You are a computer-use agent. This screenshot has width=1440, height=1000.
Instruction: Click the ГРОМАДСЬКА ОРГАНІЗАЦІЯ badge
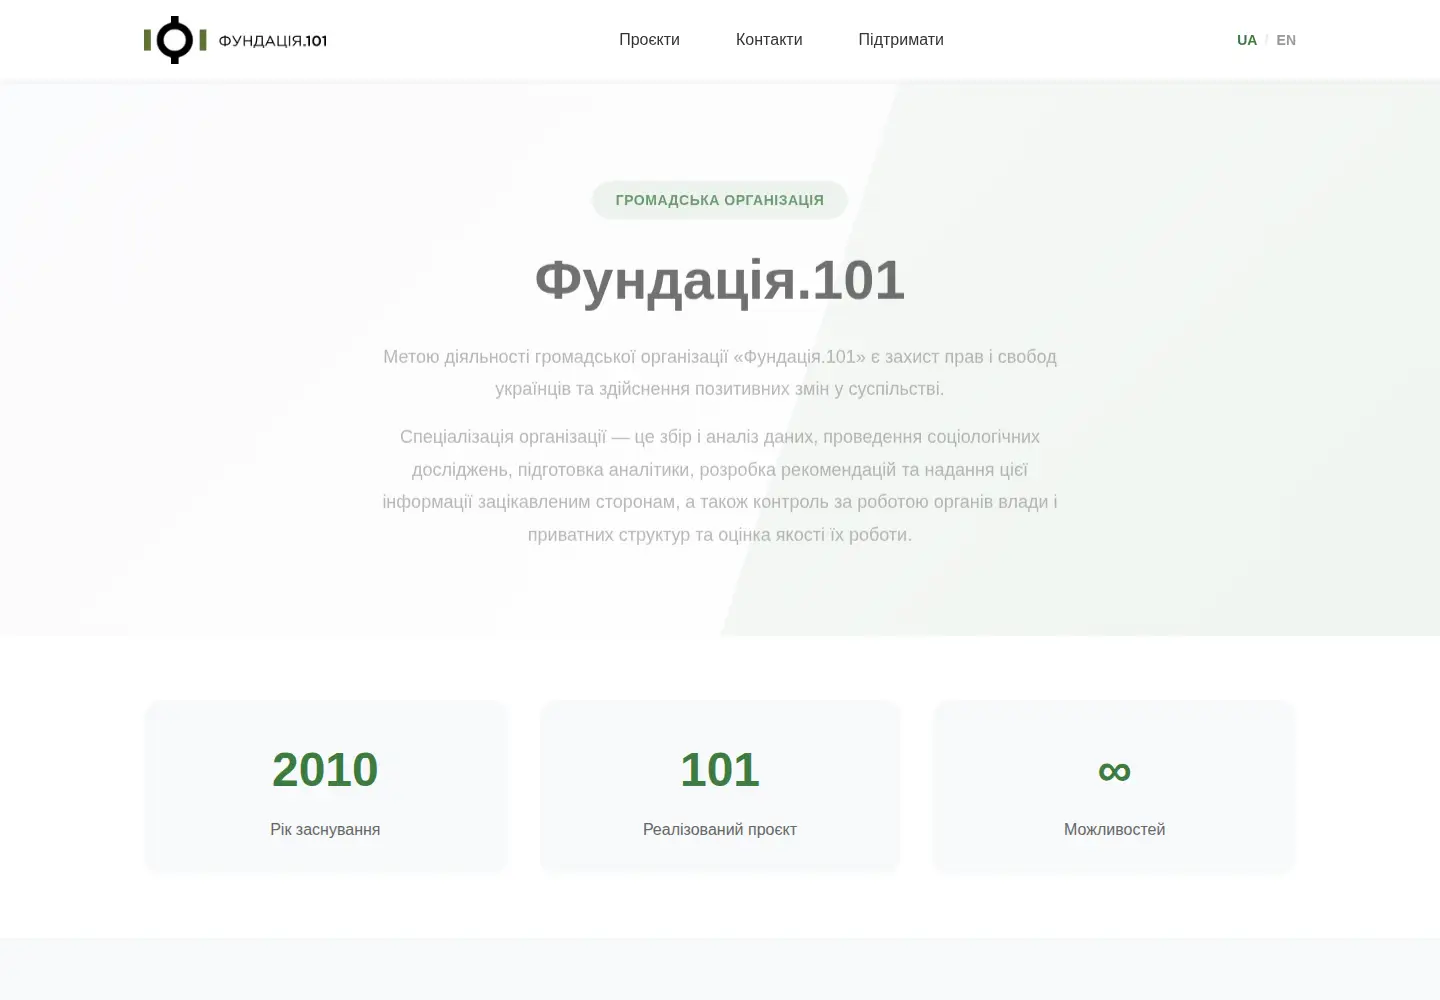720,200
